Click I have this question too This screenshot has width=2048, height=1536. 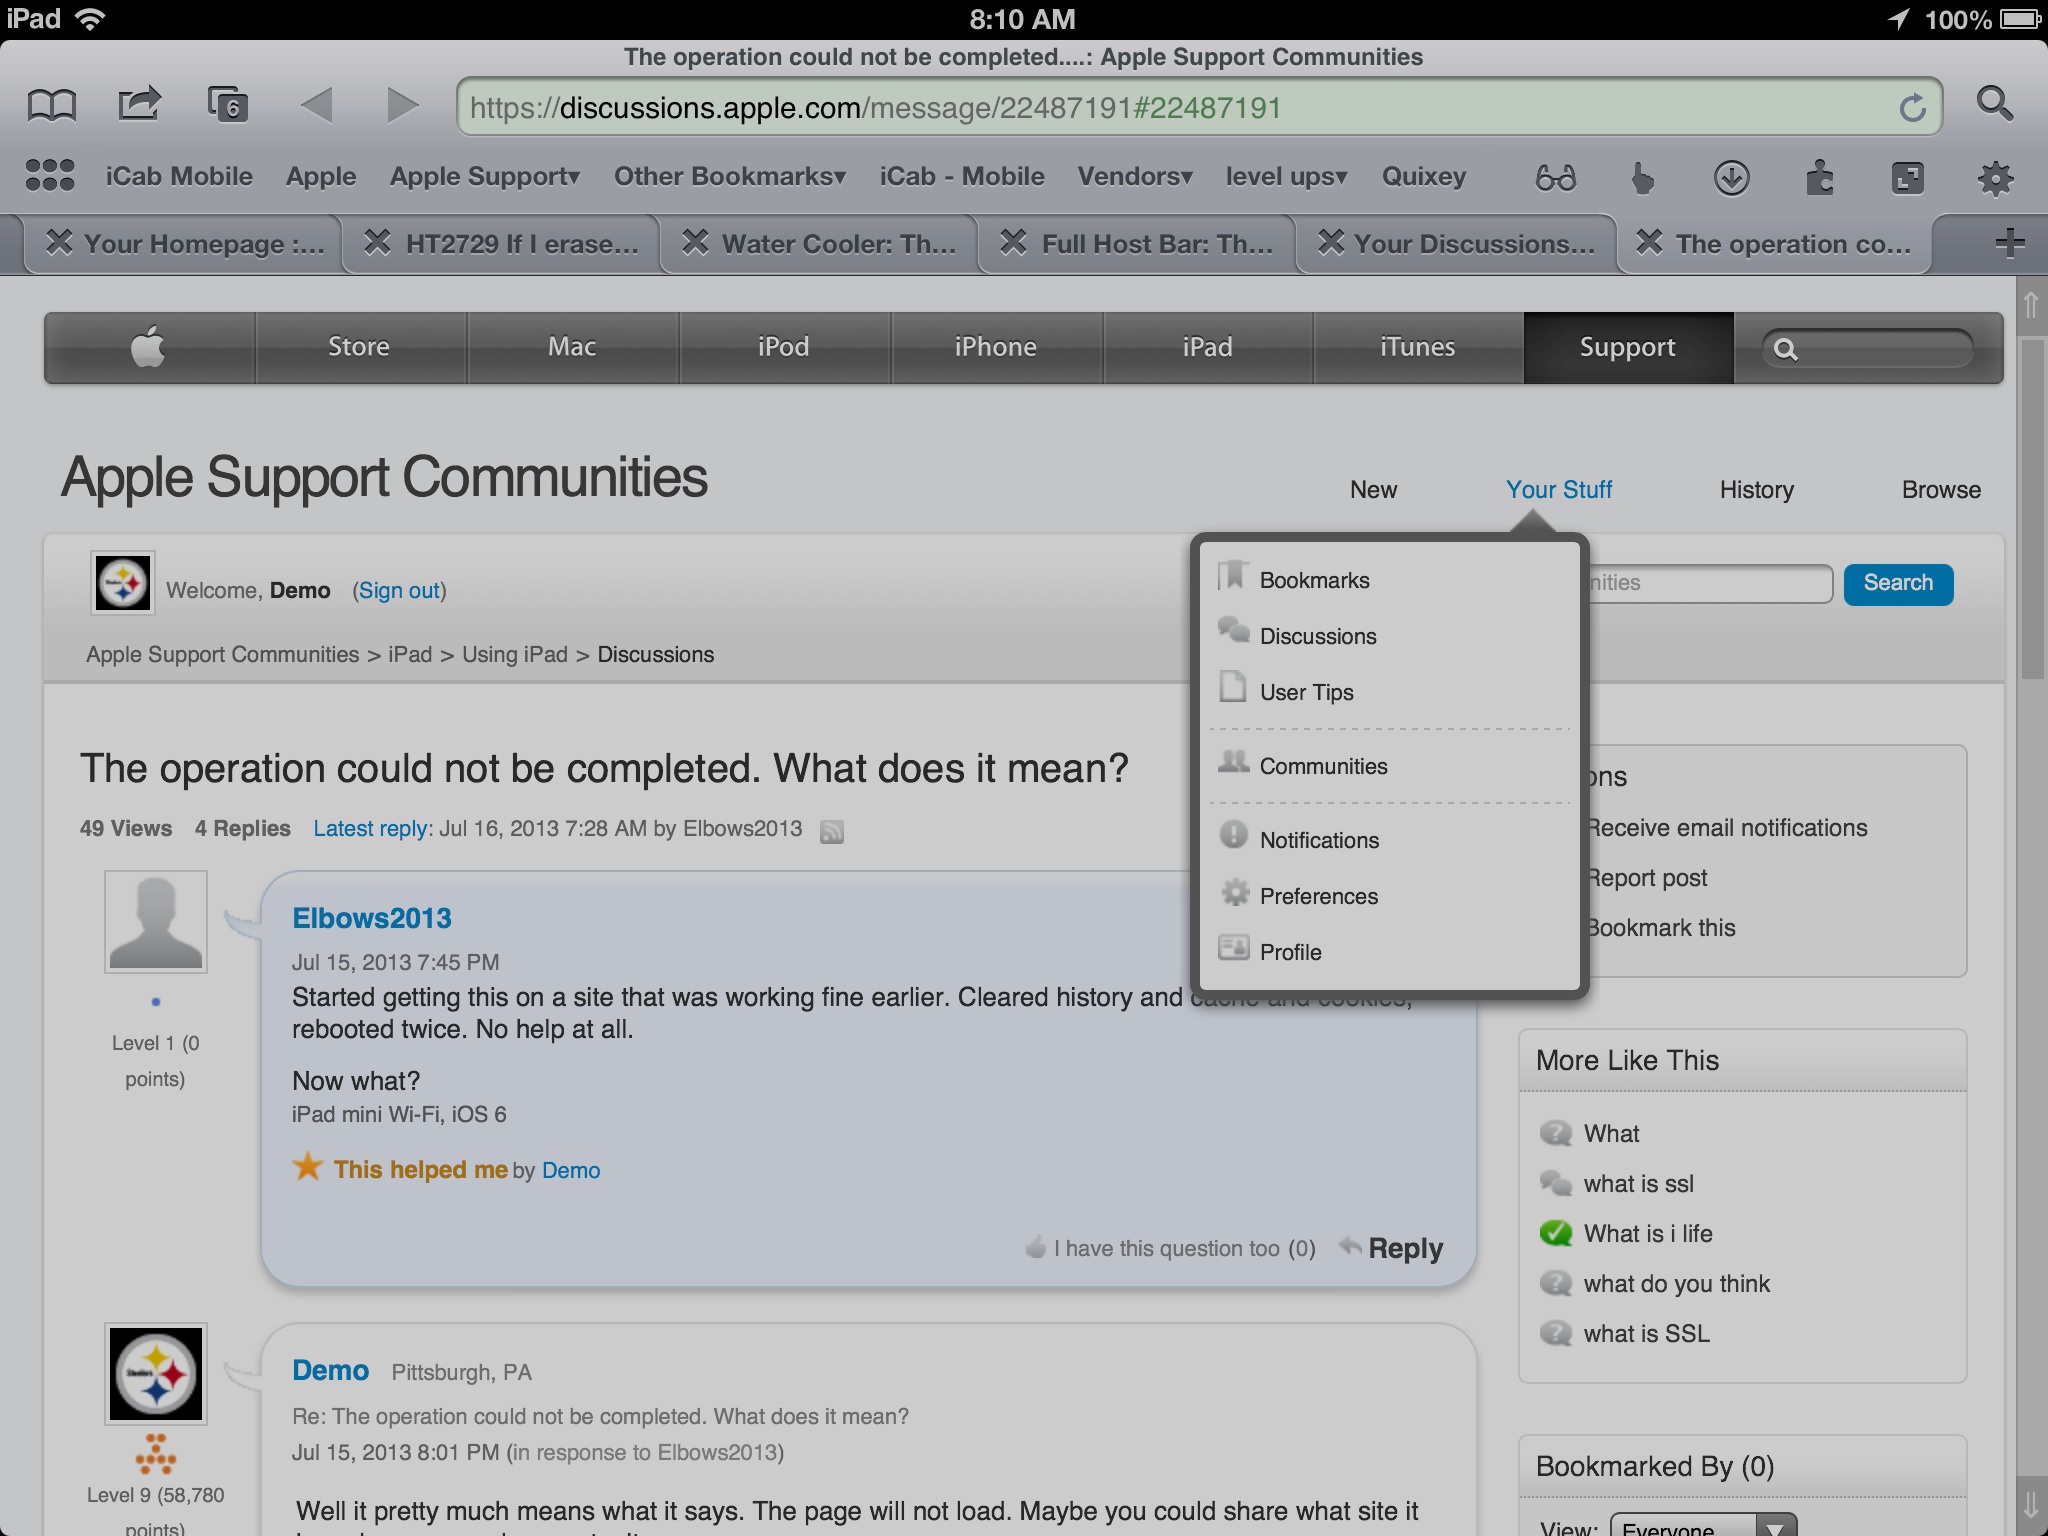(x=1165, y=1248)
